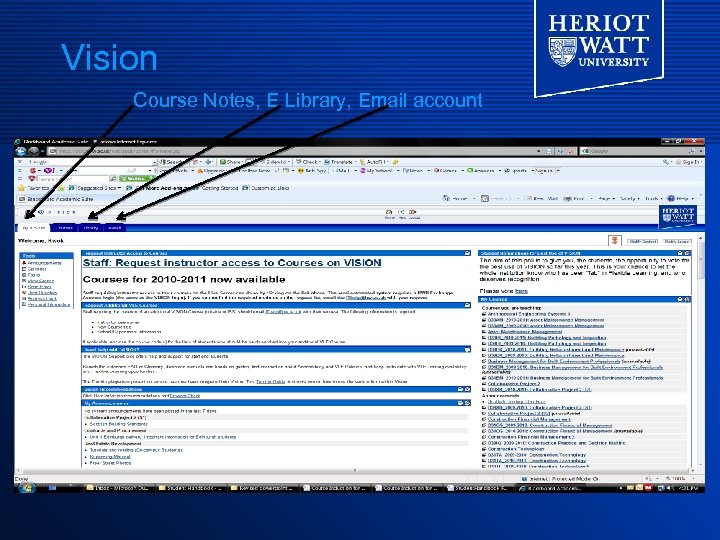Open the Customize Links favorite

266,188
